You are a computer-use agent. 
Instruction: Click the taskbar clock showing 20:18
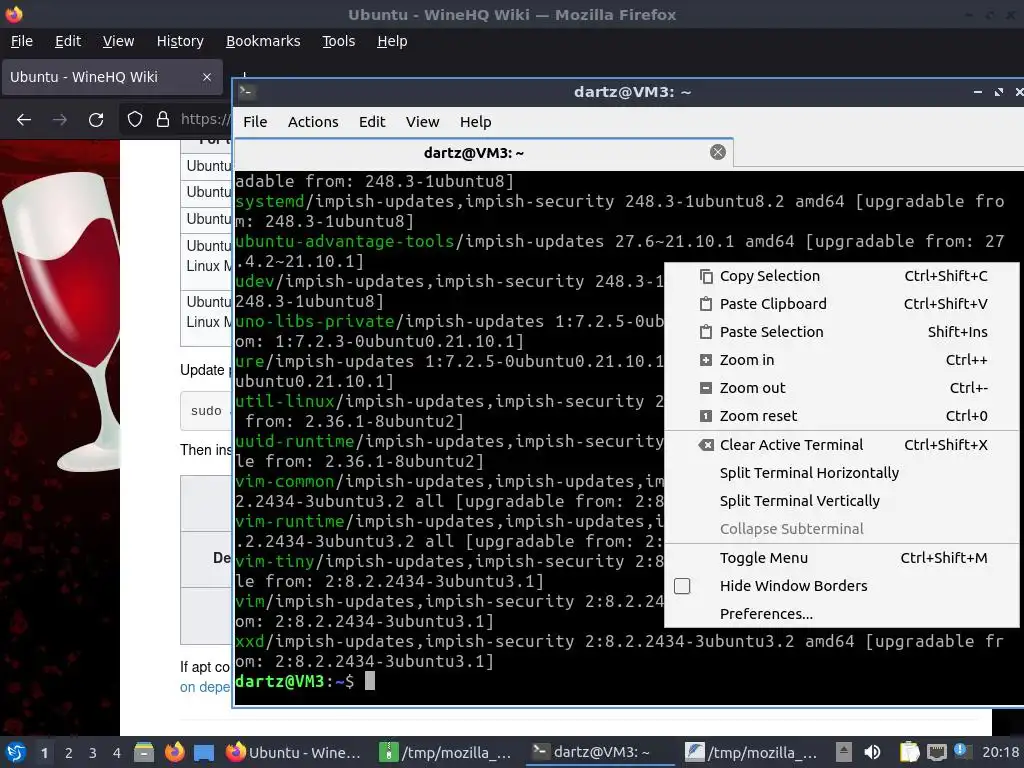coord(1000,753)
